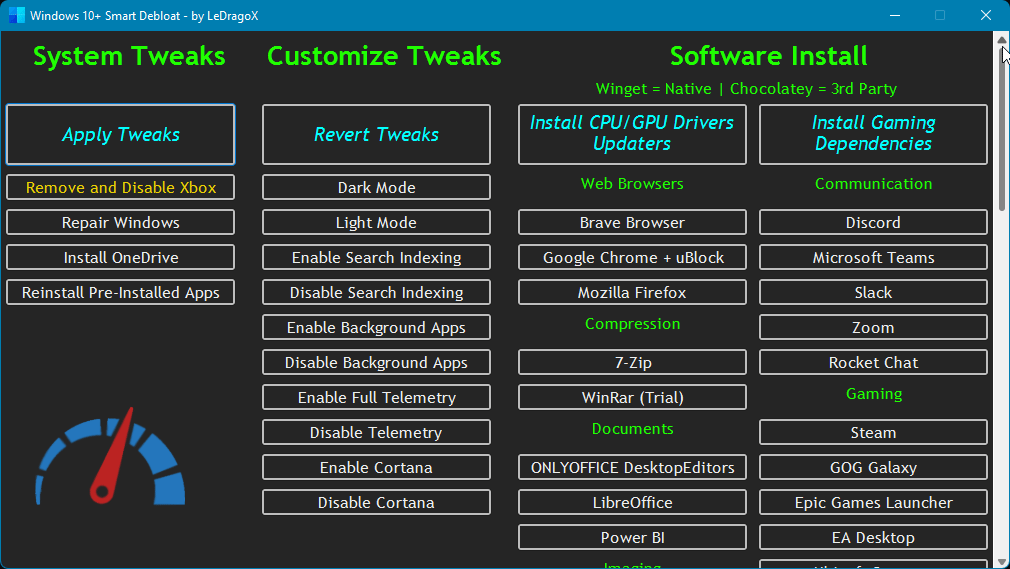This screenshot has width=1010, height=569.
Task: Choose Remove and Disable Xbox
Action: (x=120, y=188)
